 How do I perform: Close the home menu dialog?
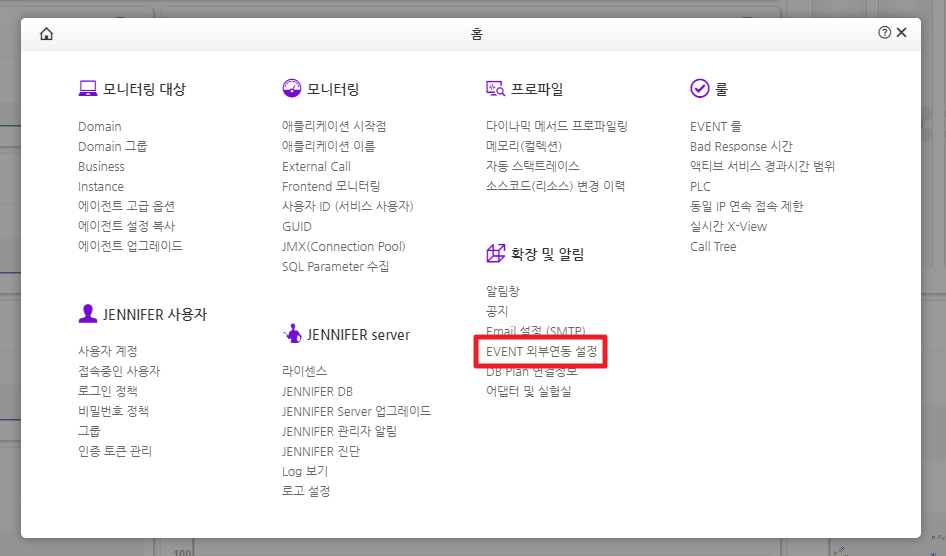[x=902, y=33]
